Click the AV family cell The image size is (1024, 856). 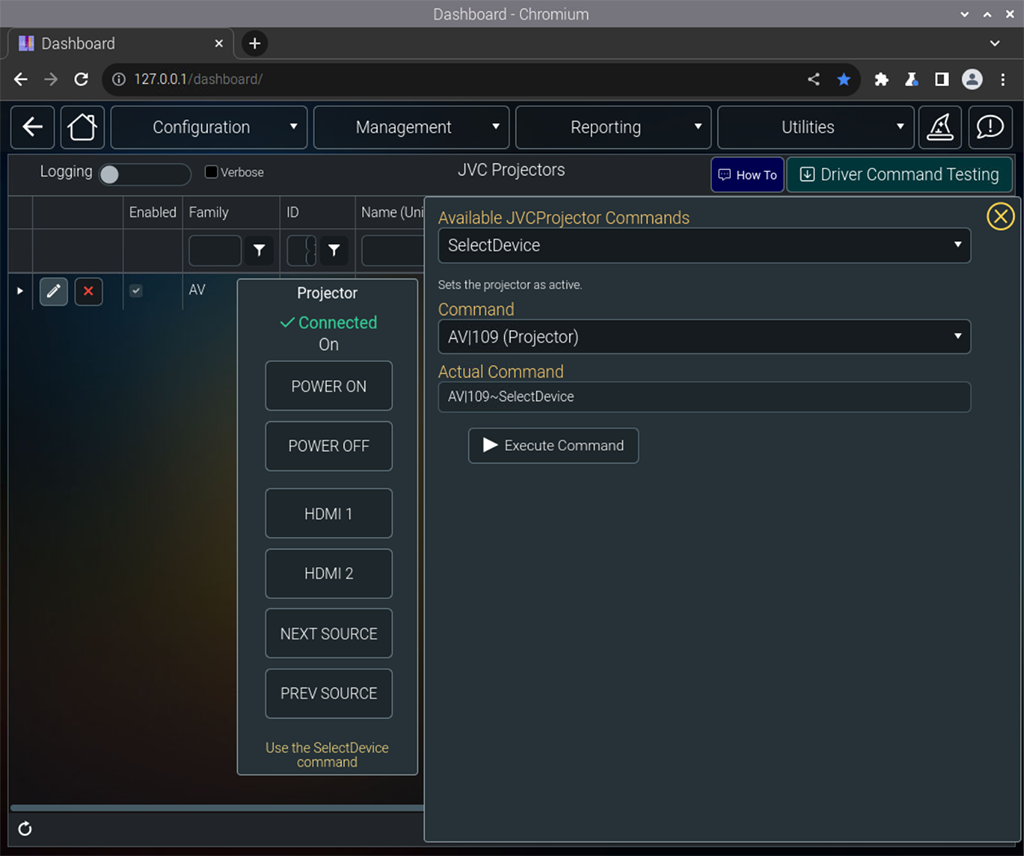coord(197,290)
